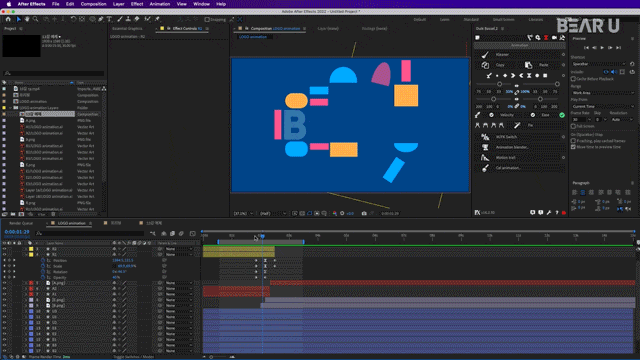Select the Eraser tool
The height and width of the screenshot is (360, 640).
137,19
